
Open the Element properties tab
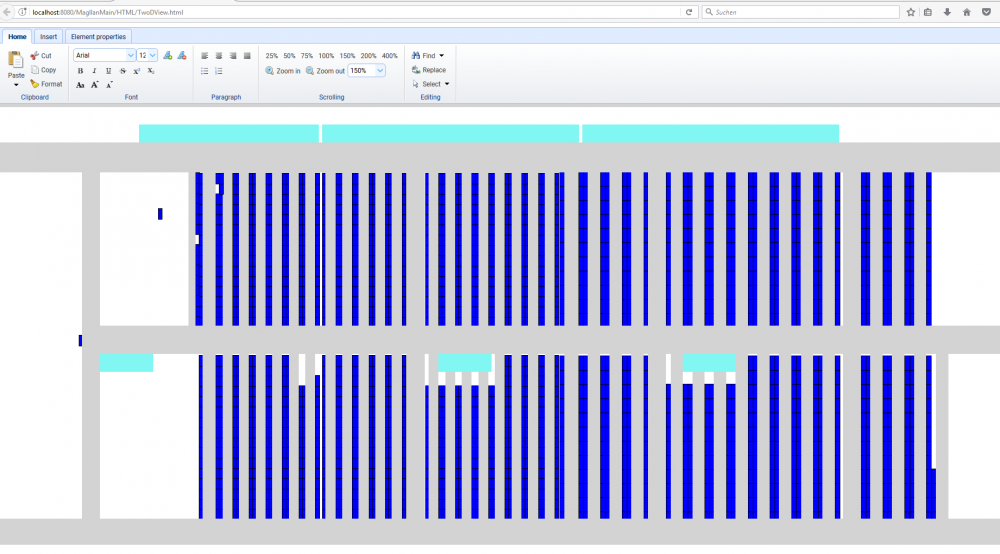click(x=98, y=36)
